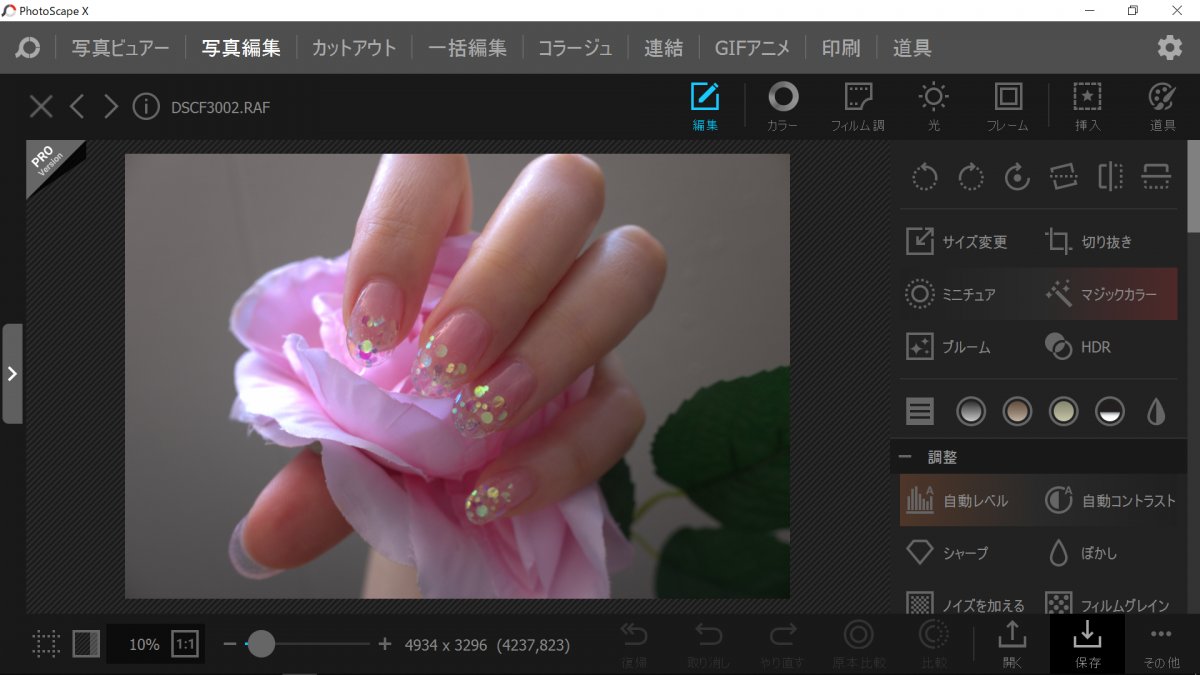Click the rotate left icon

coord(925,178)
